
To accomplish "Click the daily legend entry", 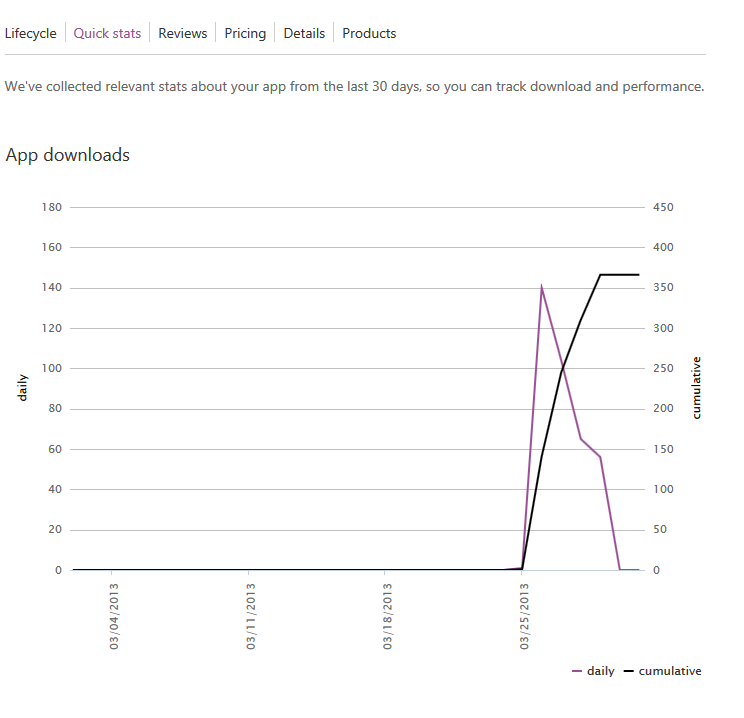I will (x=594, y=671).
